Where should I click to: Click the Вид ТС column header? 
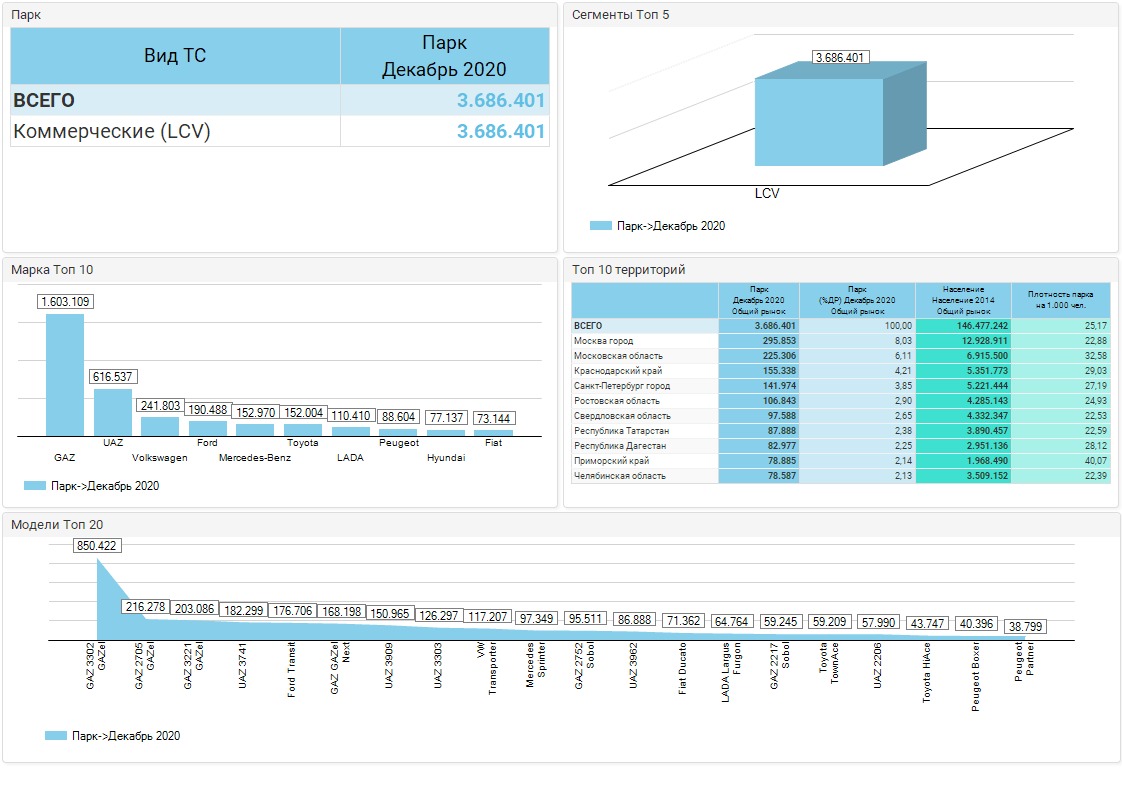[175, 56]
